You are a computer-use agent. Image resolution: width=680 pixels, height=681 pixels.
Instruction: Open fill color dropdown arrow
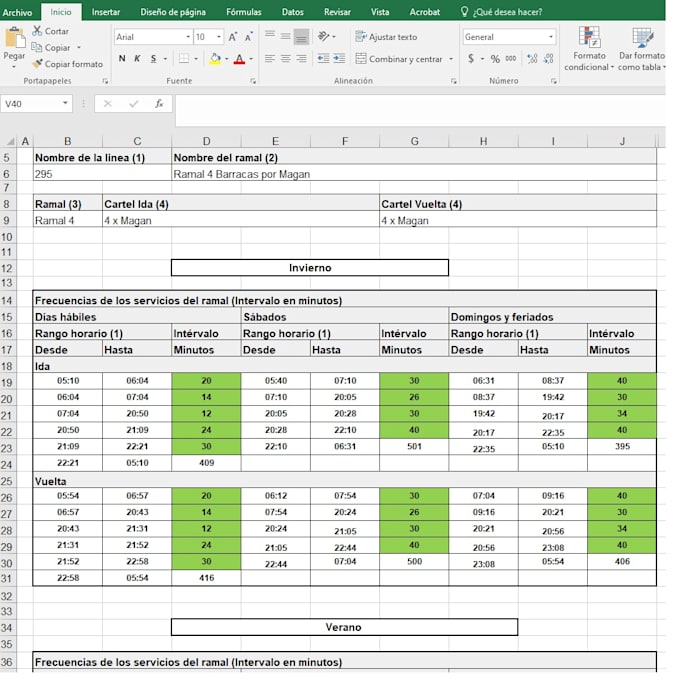(227, 59)
